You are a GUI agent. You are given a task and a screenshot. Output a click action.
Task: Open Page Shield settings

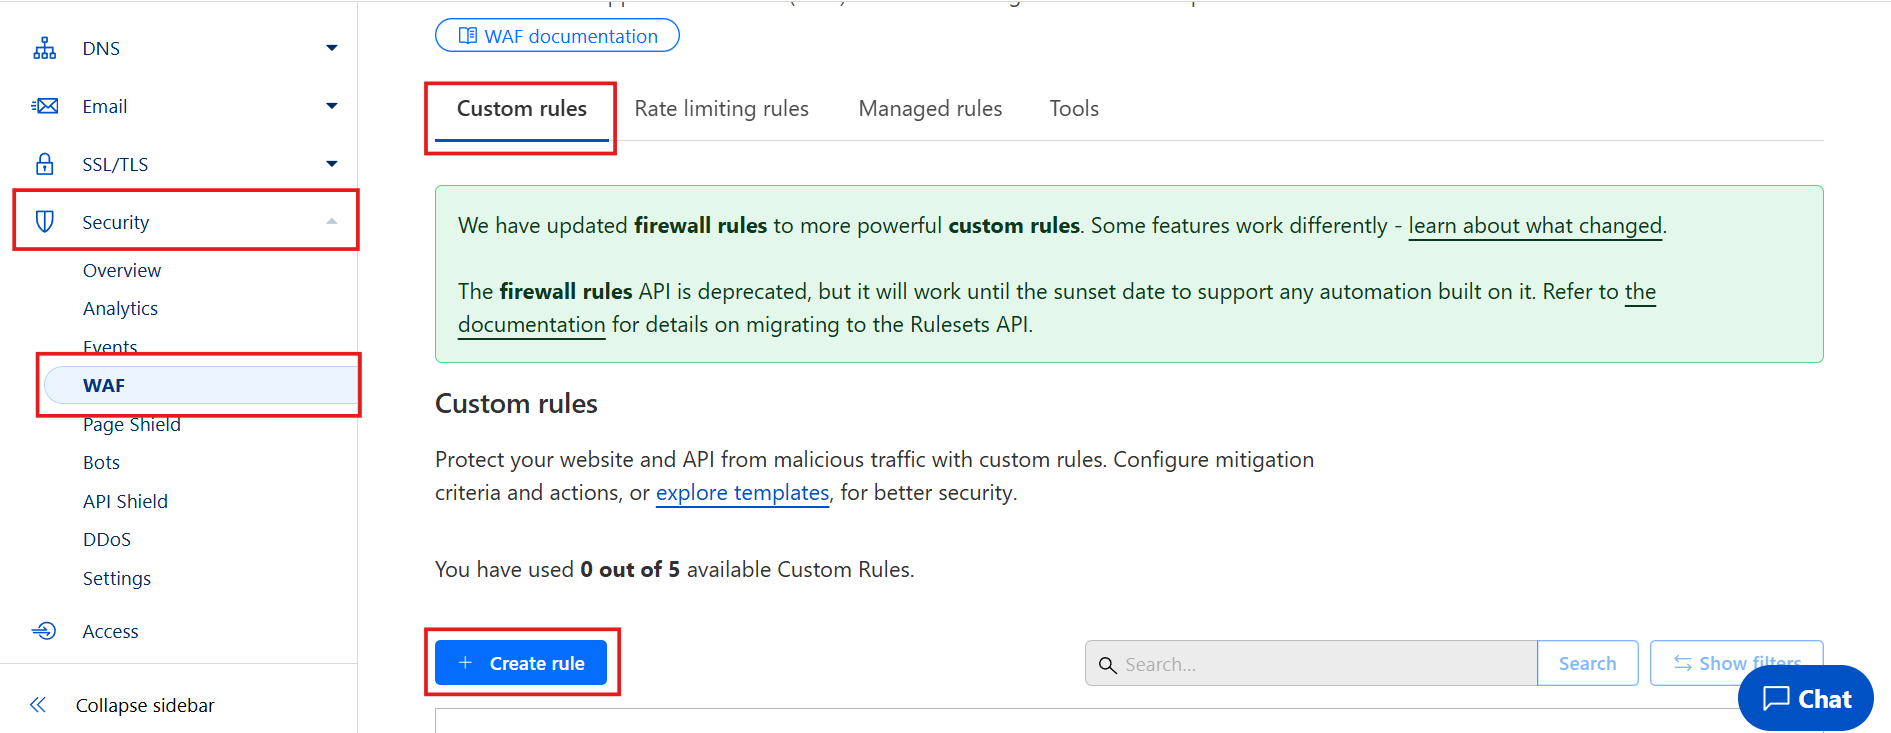coord(132,424)
